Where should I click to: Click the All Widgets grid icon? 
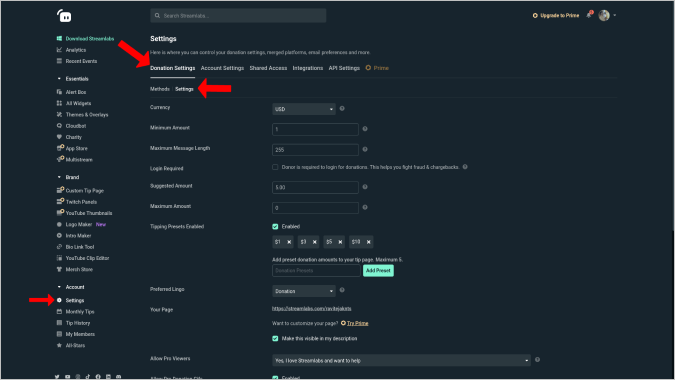pos(59,103)
